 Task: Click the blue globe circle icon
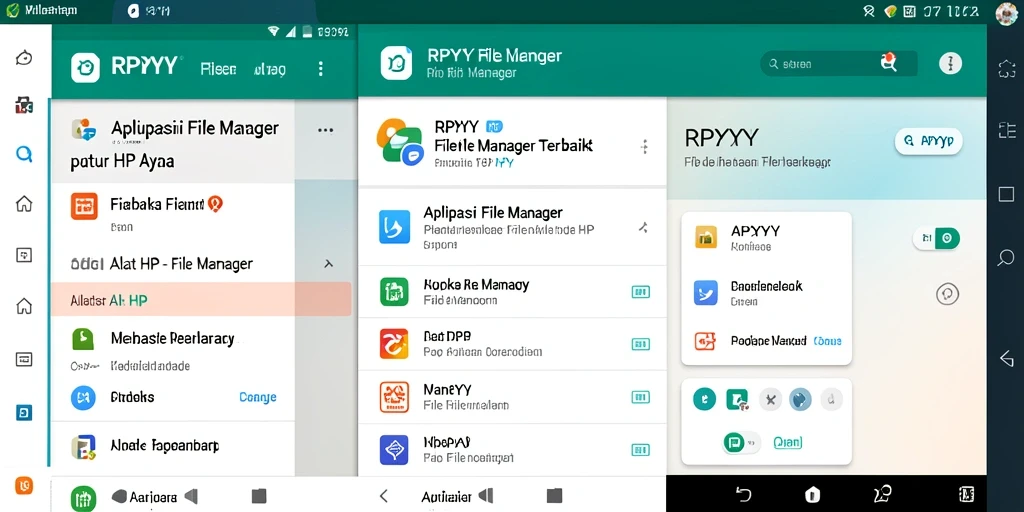point(800,399)
